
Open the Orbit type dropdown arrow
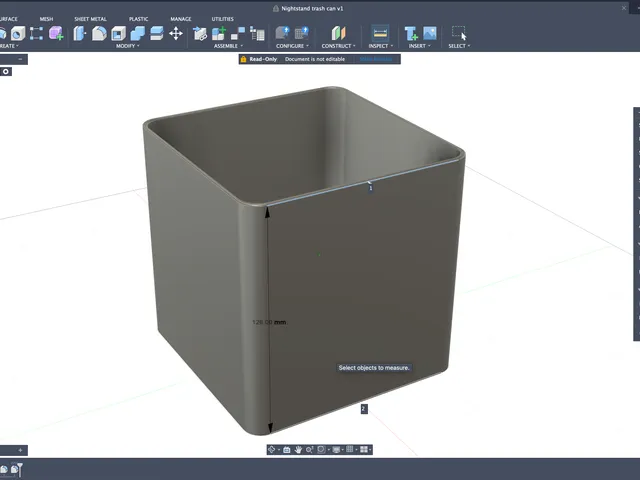pyautogui.click(x=279, y=450)
